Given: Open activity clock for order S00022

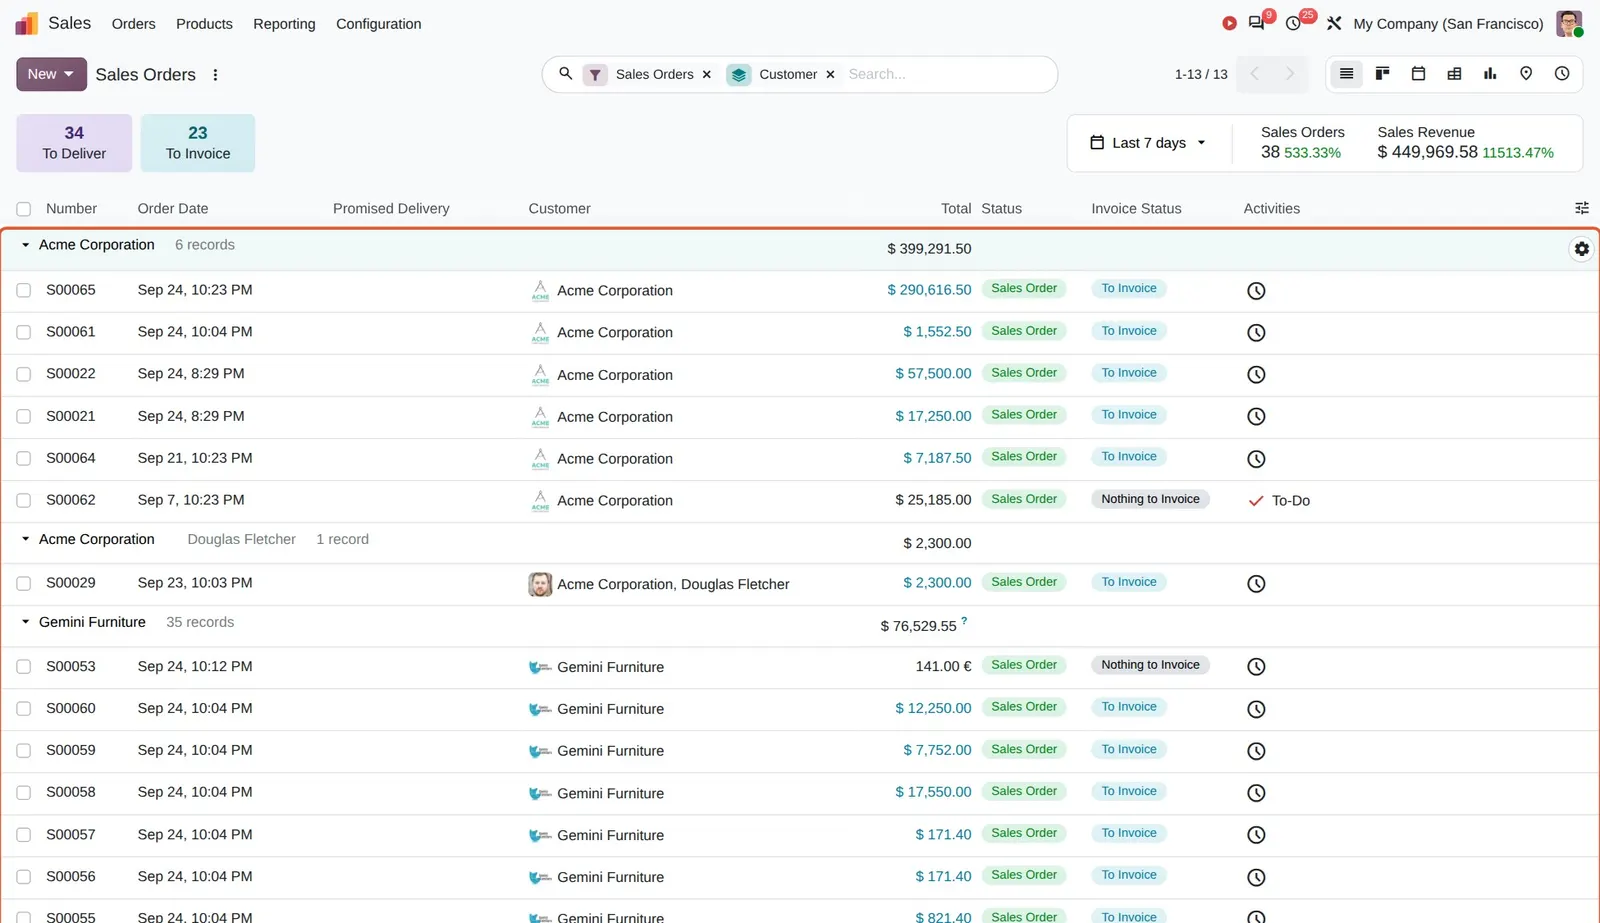Looking at the screenshot, I should [x=1256, y=375].
